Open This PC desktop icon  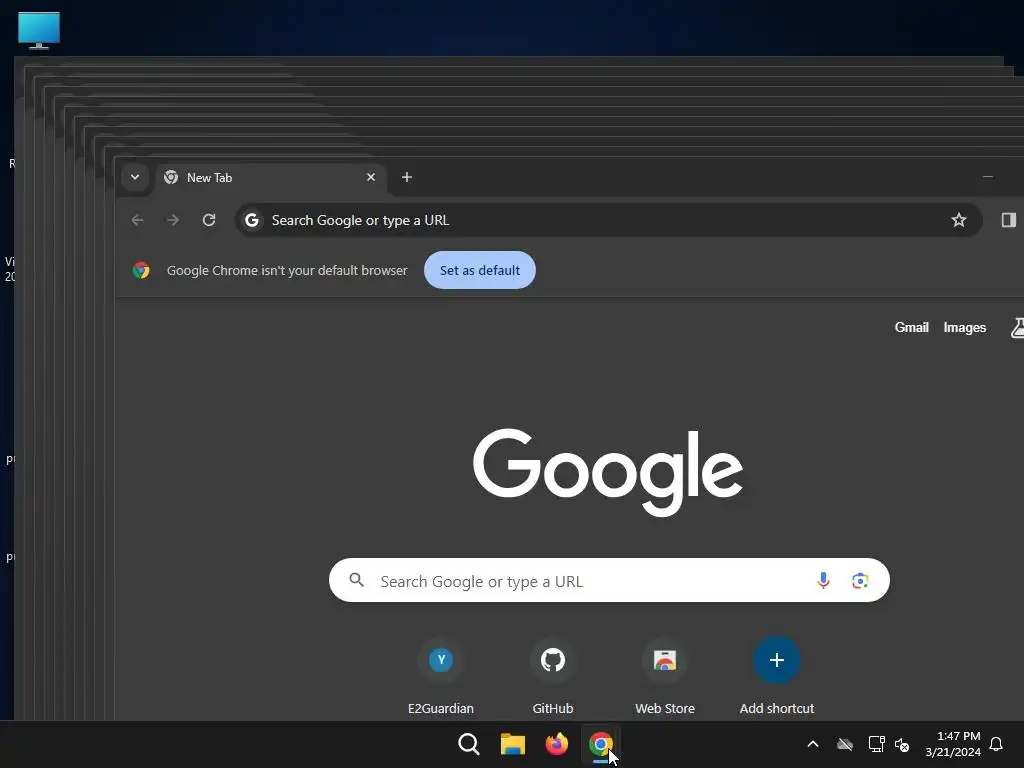point(39,30)
